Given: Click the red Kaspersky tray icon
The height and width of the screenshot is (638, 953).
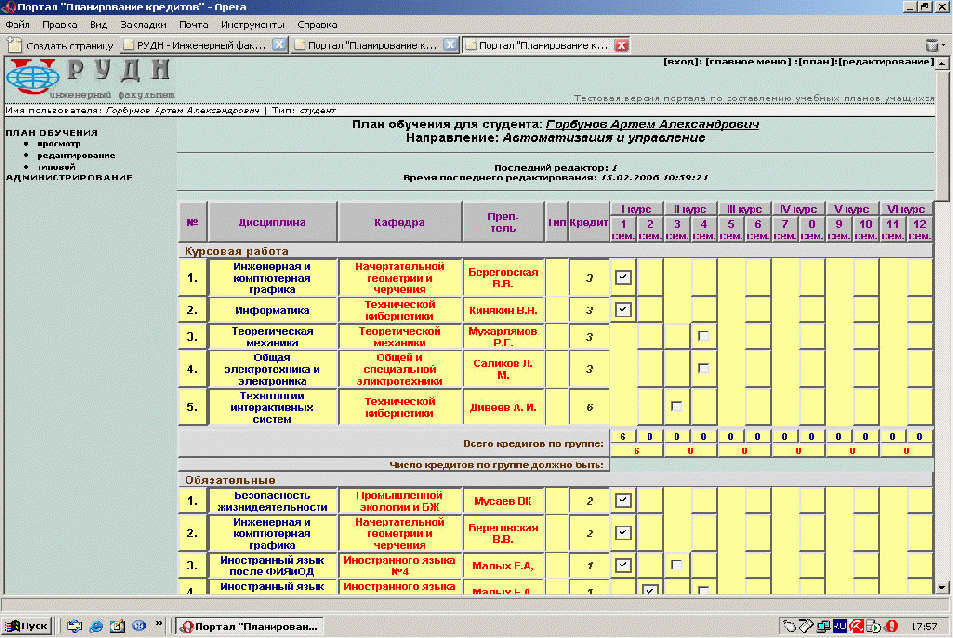Looking at the screenshot, I should 857,626.
